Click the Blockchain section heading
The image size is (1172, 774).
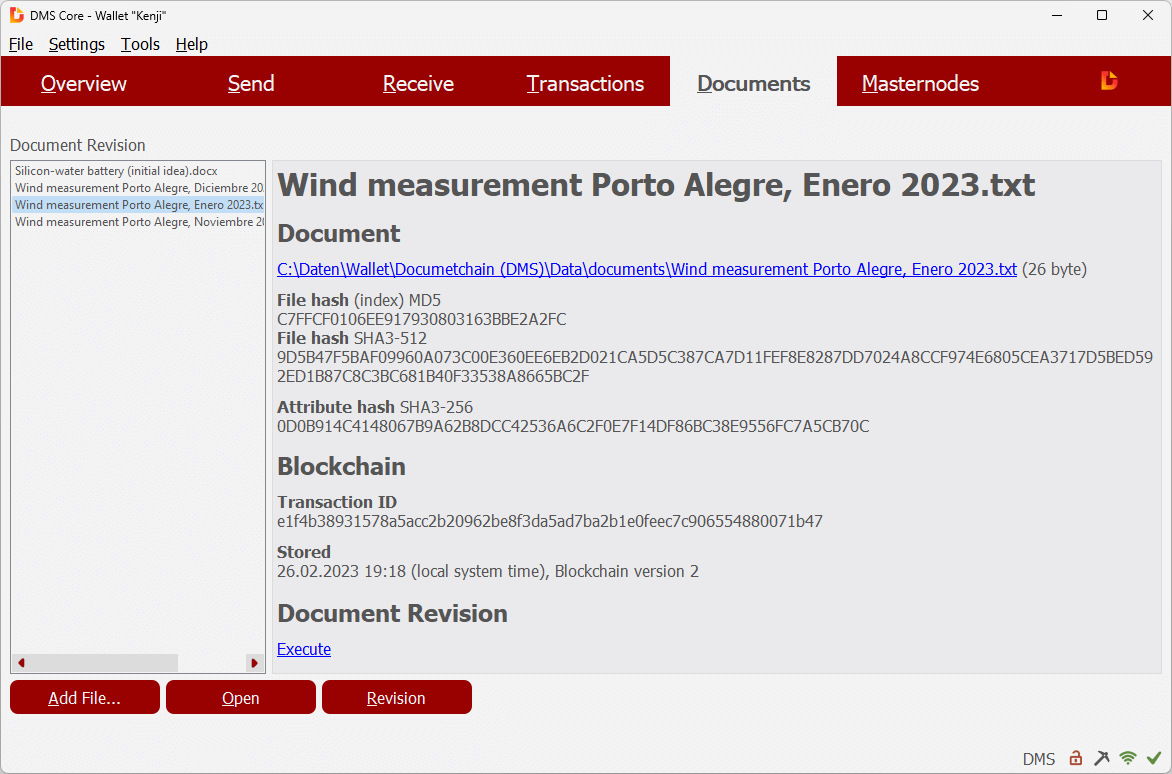click(342, 466)
